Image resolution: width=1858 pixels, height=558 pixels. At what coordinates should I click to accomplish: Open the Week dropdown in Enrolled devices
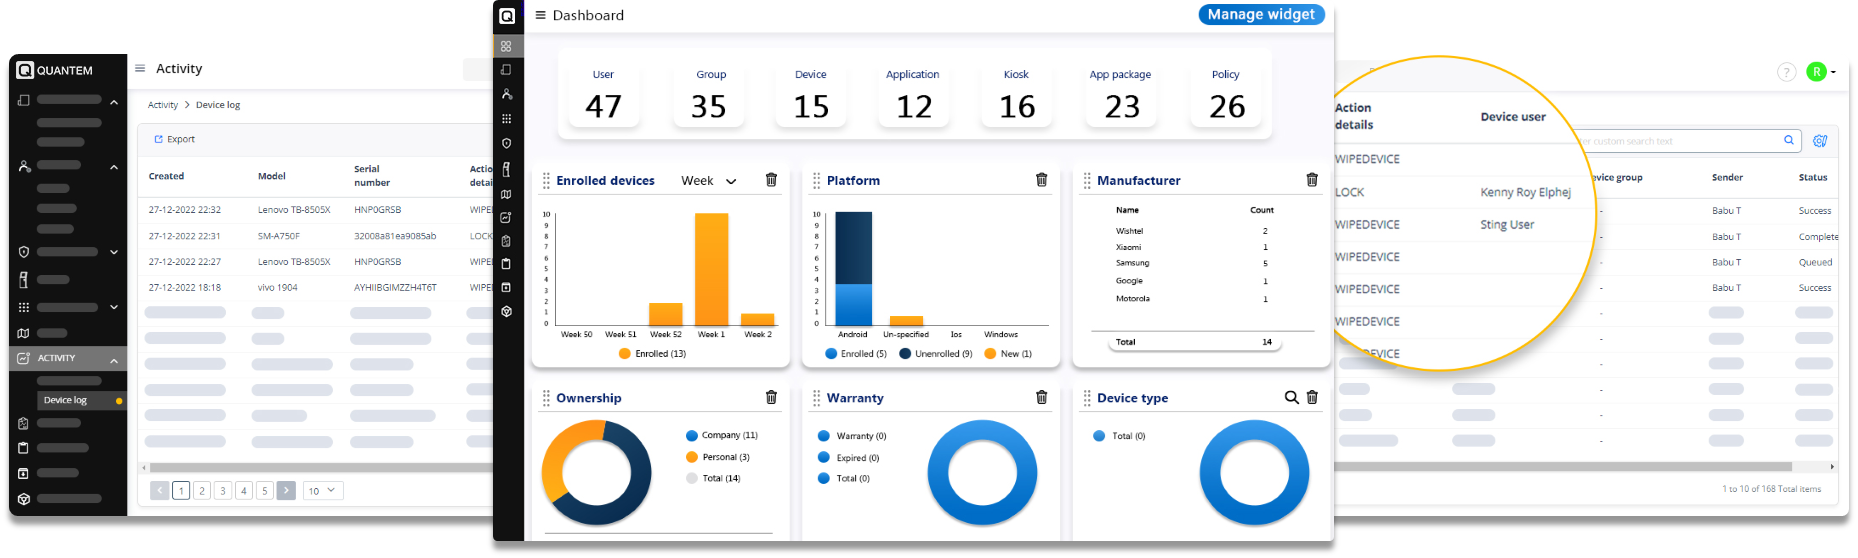[x=709, y=181]
